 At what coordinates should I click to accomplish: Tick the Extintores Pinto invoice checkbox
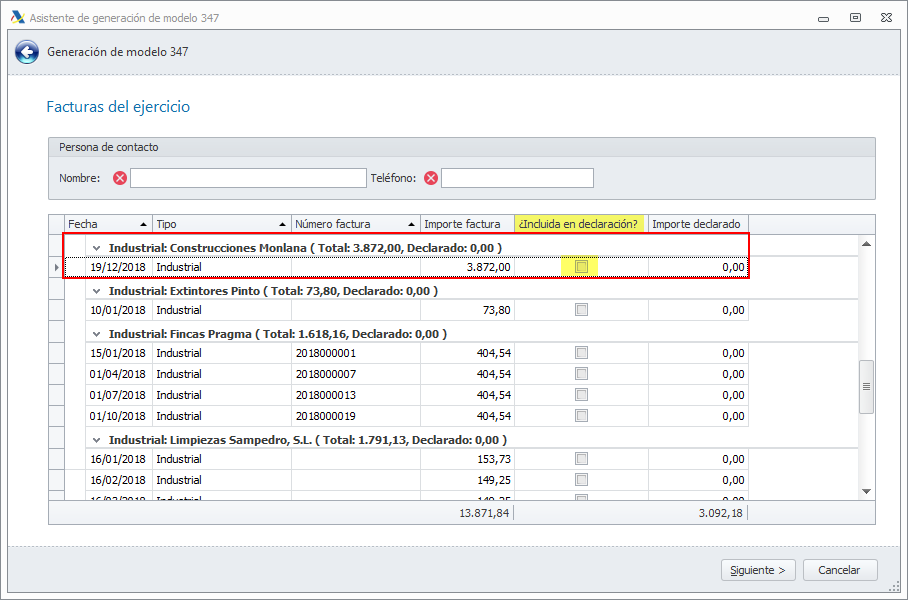tap(581, 311)
